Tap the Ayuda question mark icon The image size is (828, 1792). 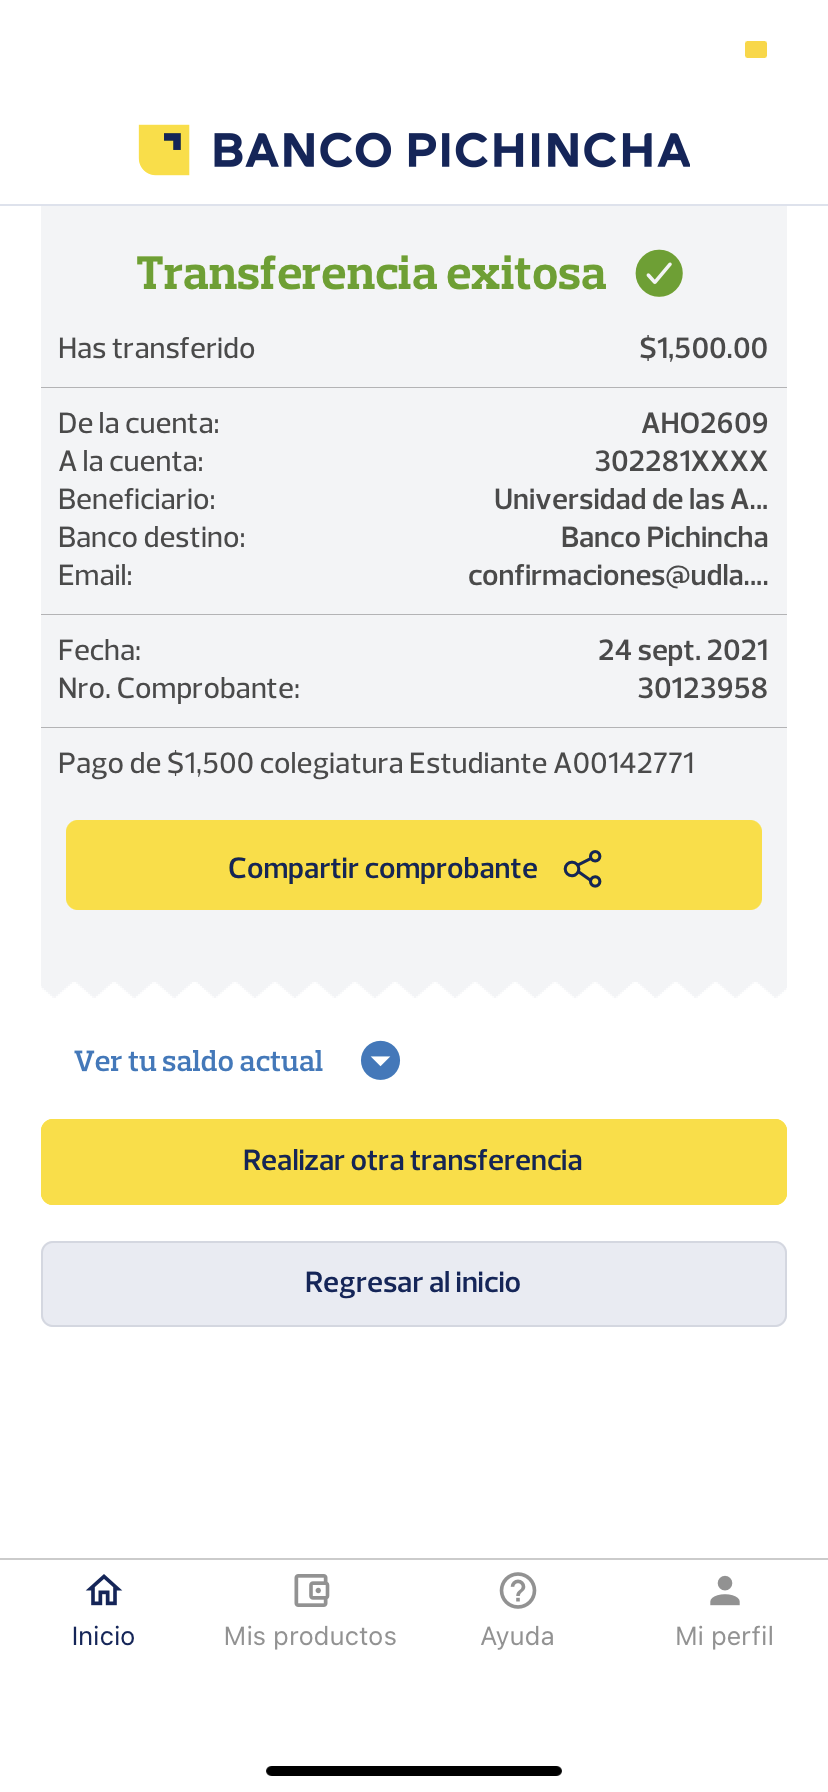(518, 1590)
